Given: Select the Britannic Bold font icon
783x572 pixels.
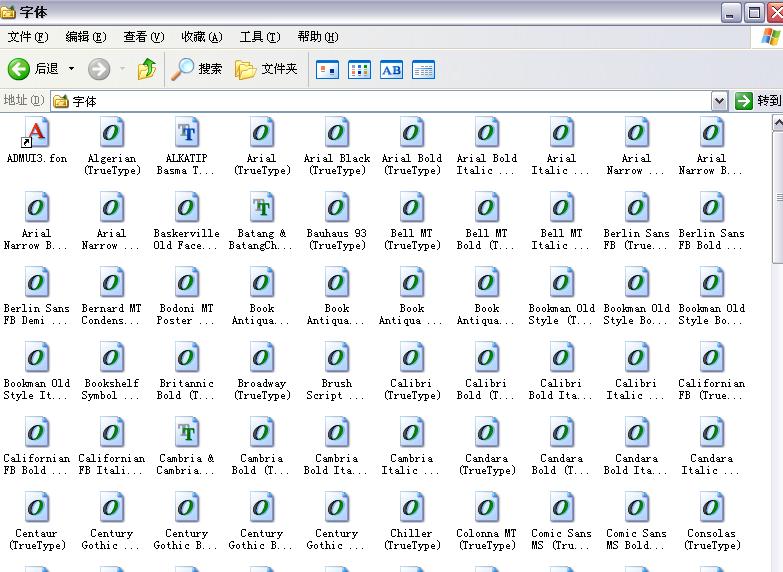Looking at the screenshot, I should pyautogui.click(x=187, y=358).
